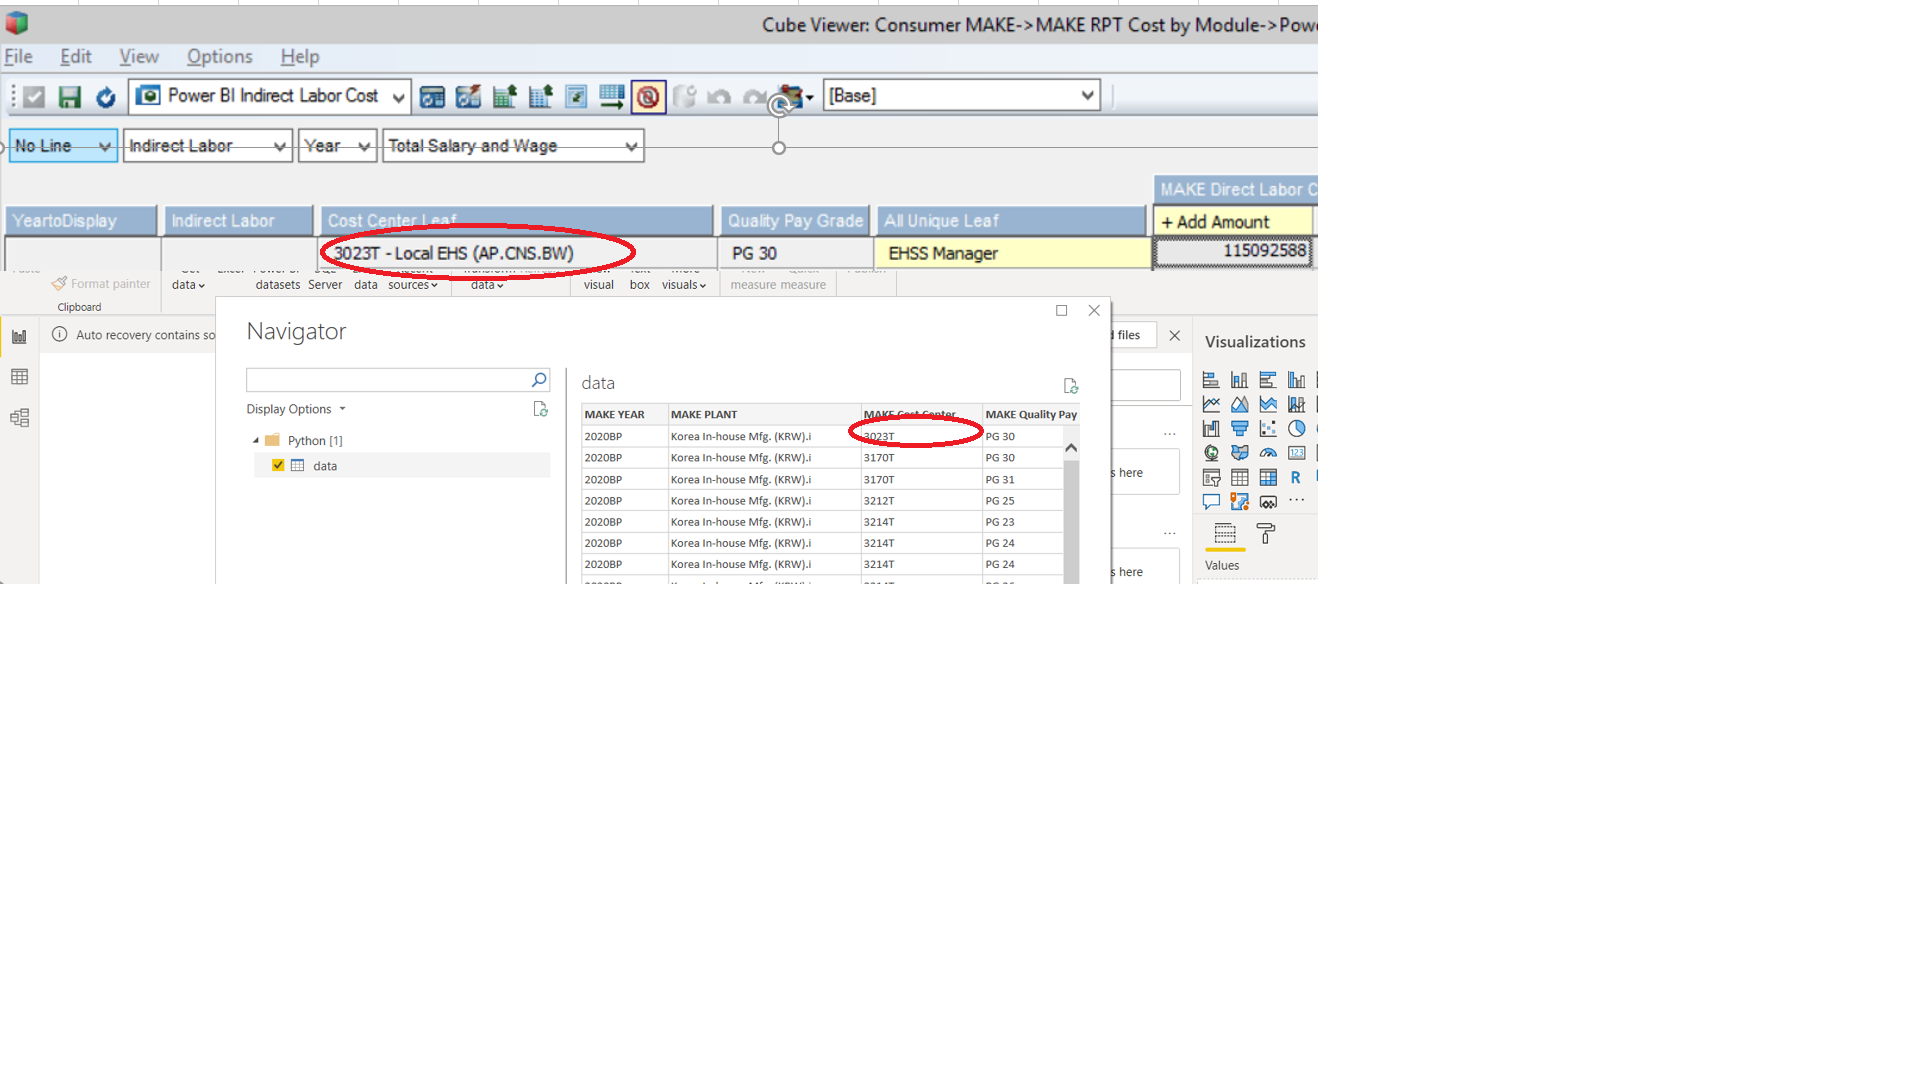The image size is (1920, 1080).
Task: Click the refresh icon beside Display Options
Action: point(540,409)
